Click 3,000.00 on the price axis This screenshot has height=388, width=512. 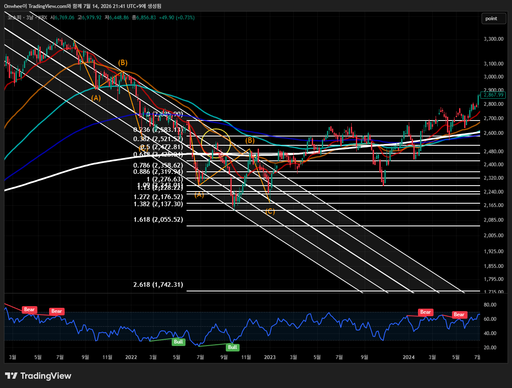[x=494, y=77]
